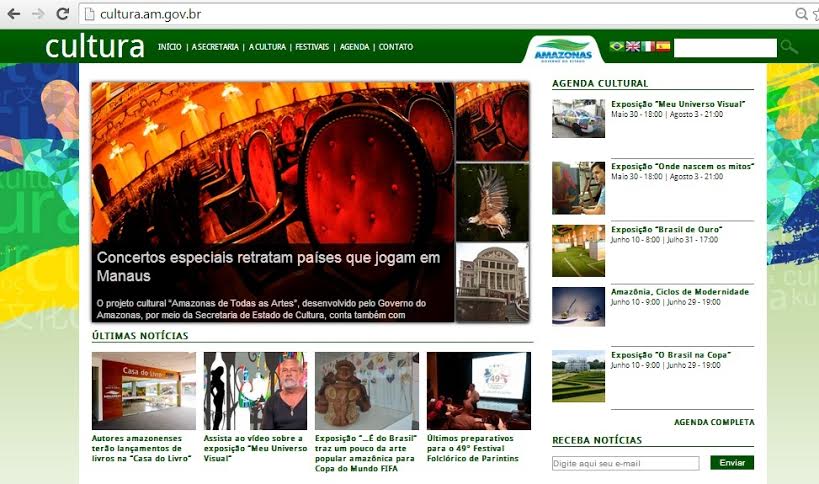Viewport: 819px width, 484px height.
Task: Open headline Concertos especiais retratam países
Action: (x=268, y=266)
